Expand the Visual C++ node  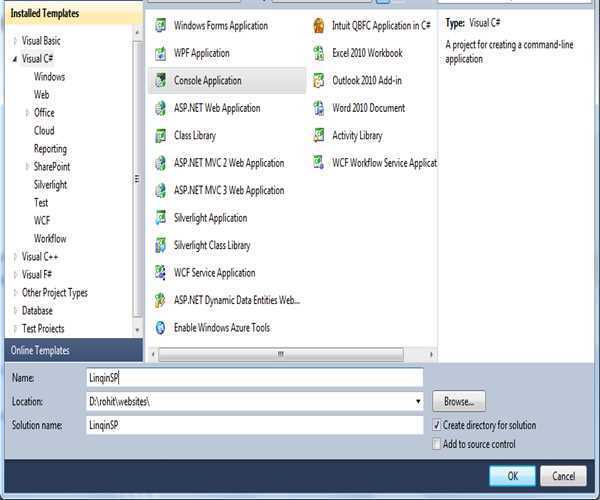[15, 257]
